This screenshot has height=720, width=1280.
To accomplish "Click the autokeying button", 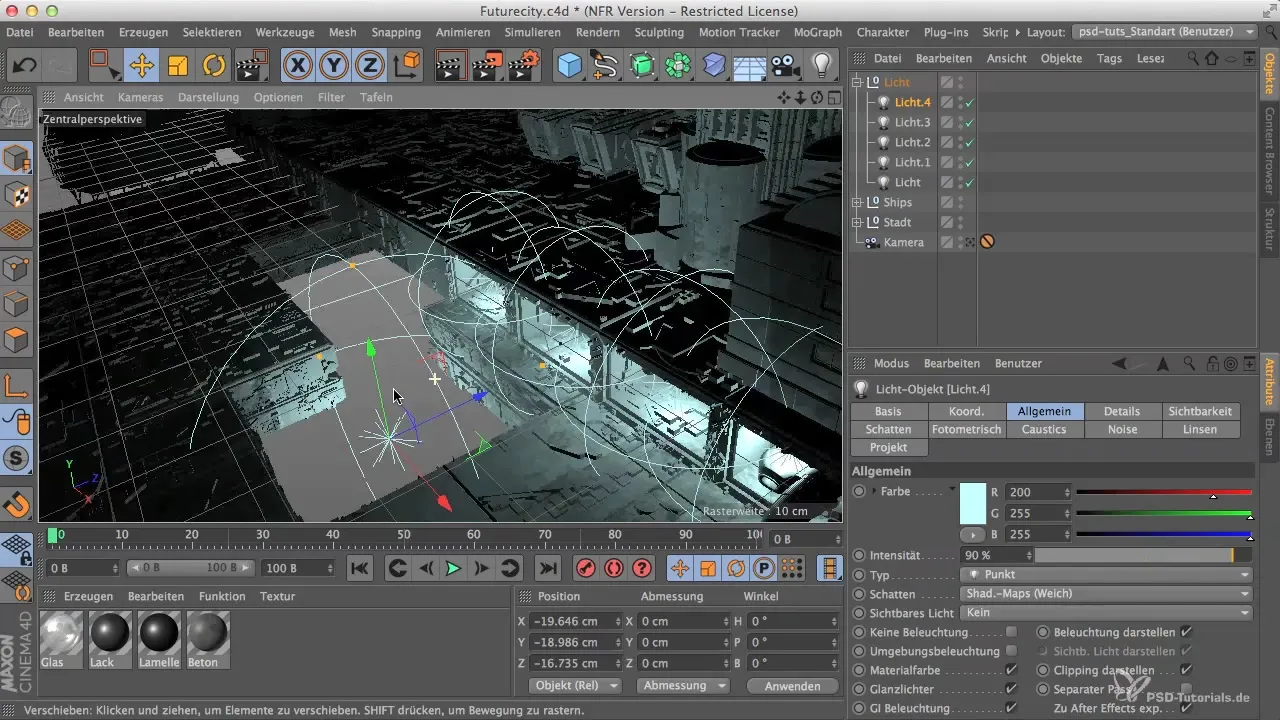I will tap(613, 568).
